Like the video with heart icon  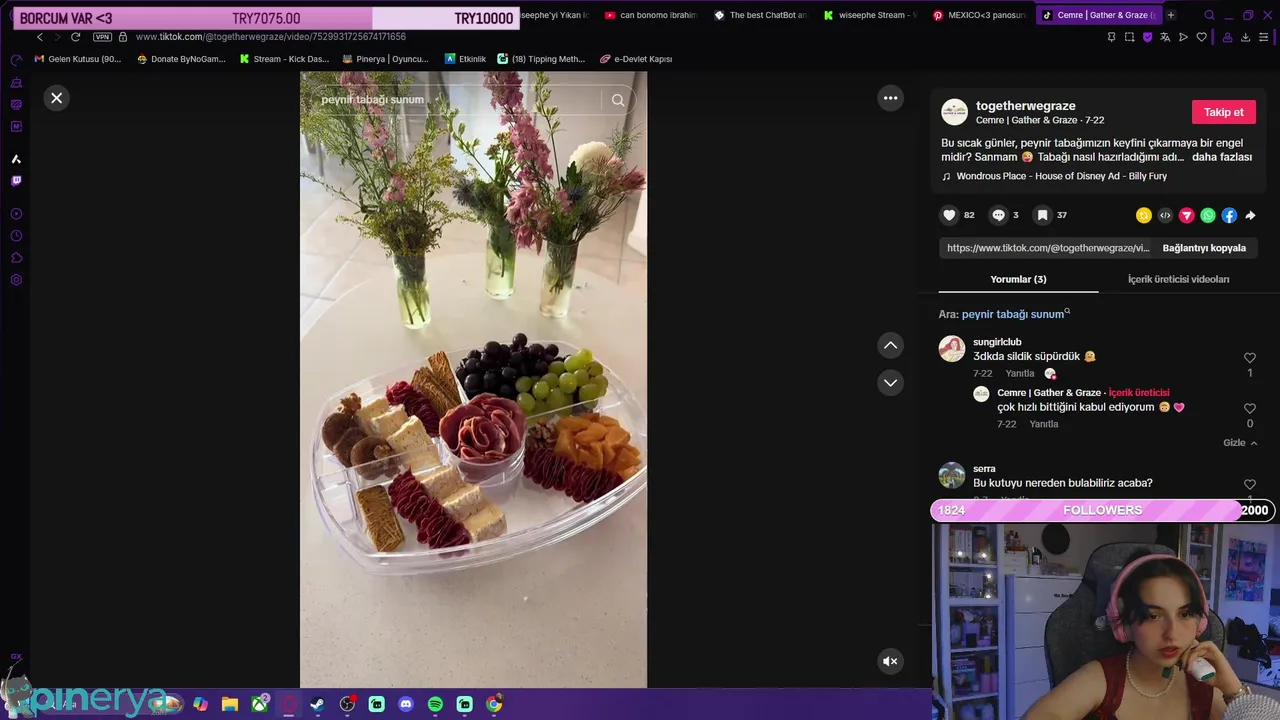949,215
